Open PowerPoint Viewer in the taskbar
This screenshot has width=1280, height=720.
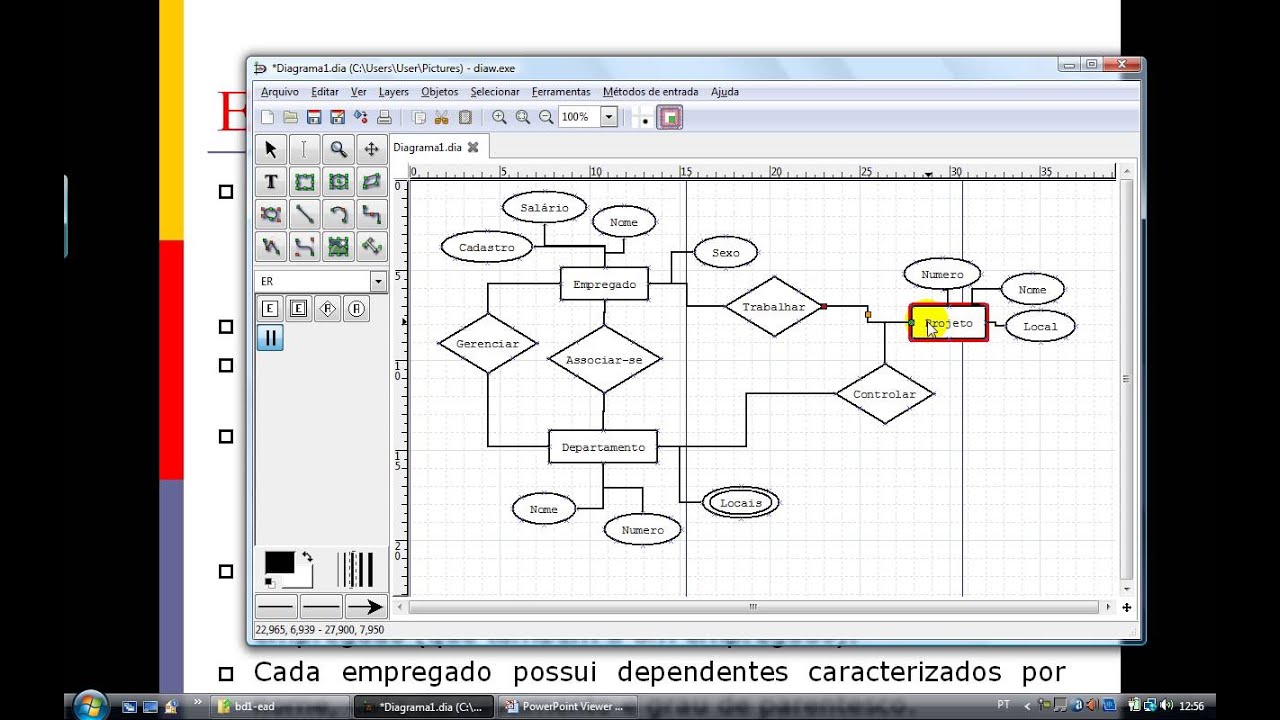coord(566,706)
